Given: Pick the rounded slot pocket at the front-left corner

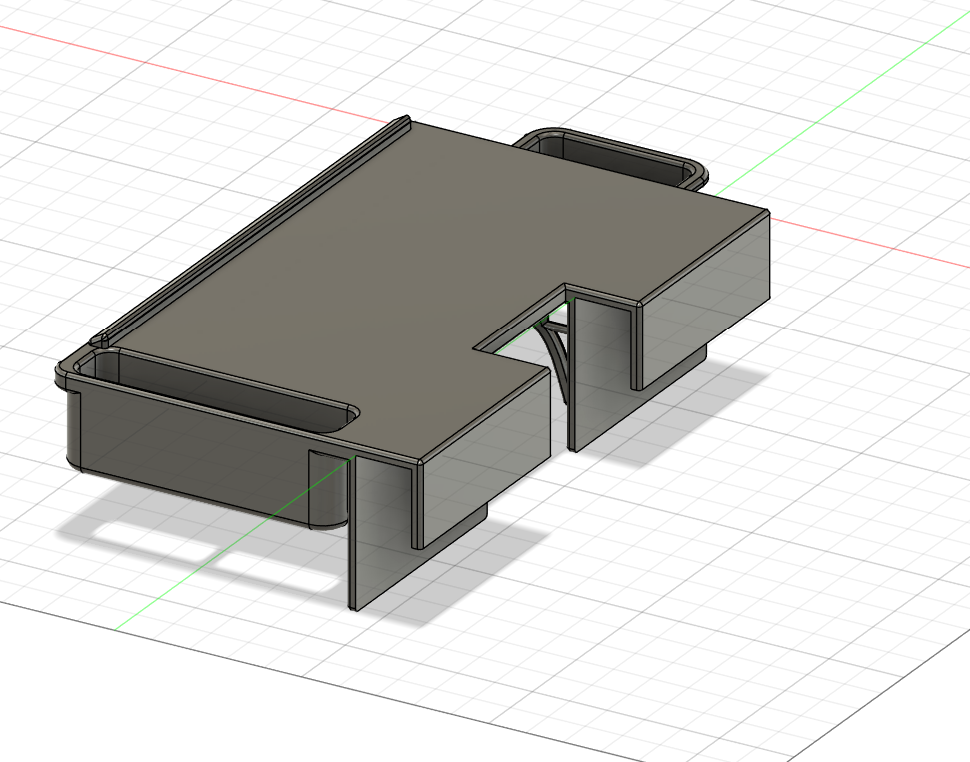Looking at the screenshot, I should [217, 391].
